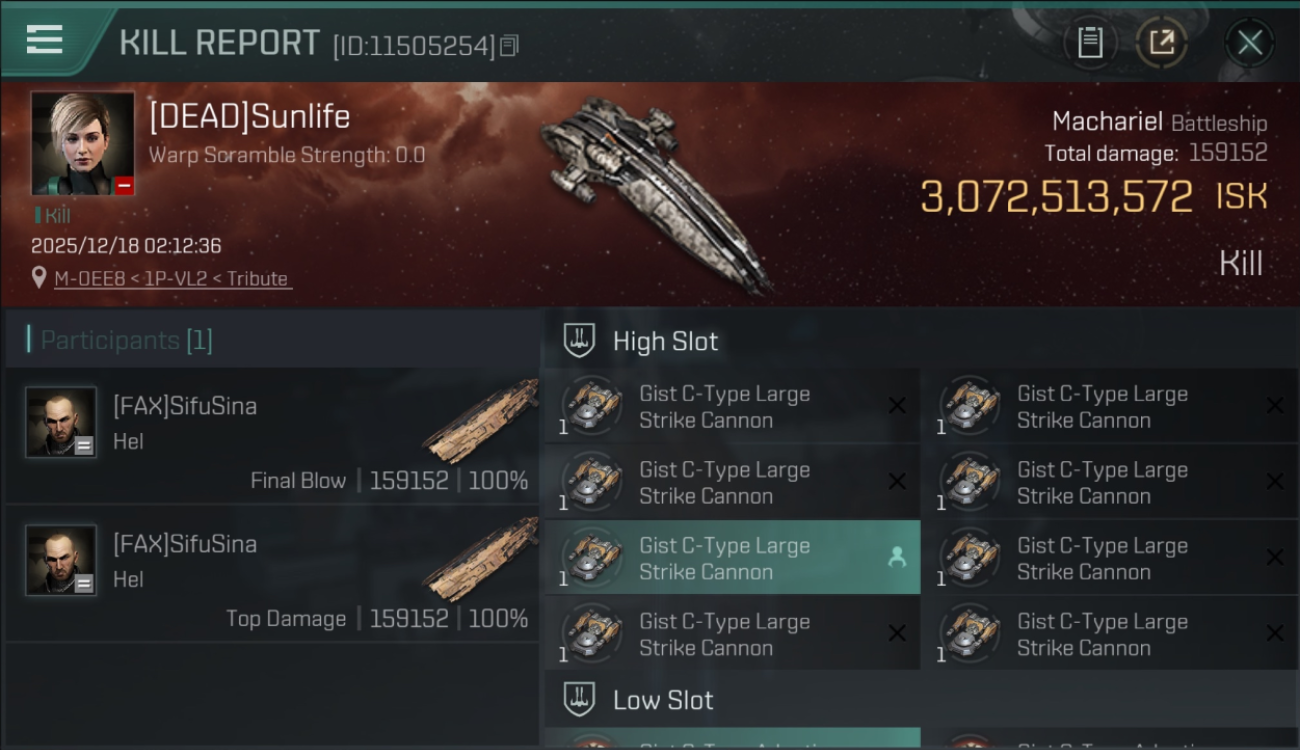1300x750 pixels.
Task: Open the Final Blow SifuSina portrait
Action: pyautogui.click(x=61, y=422)
